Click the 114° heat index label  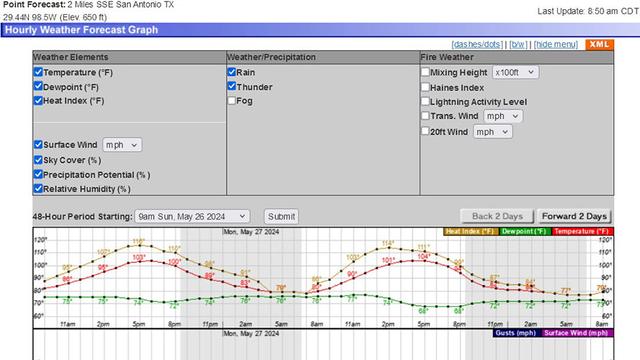(388, 243)
